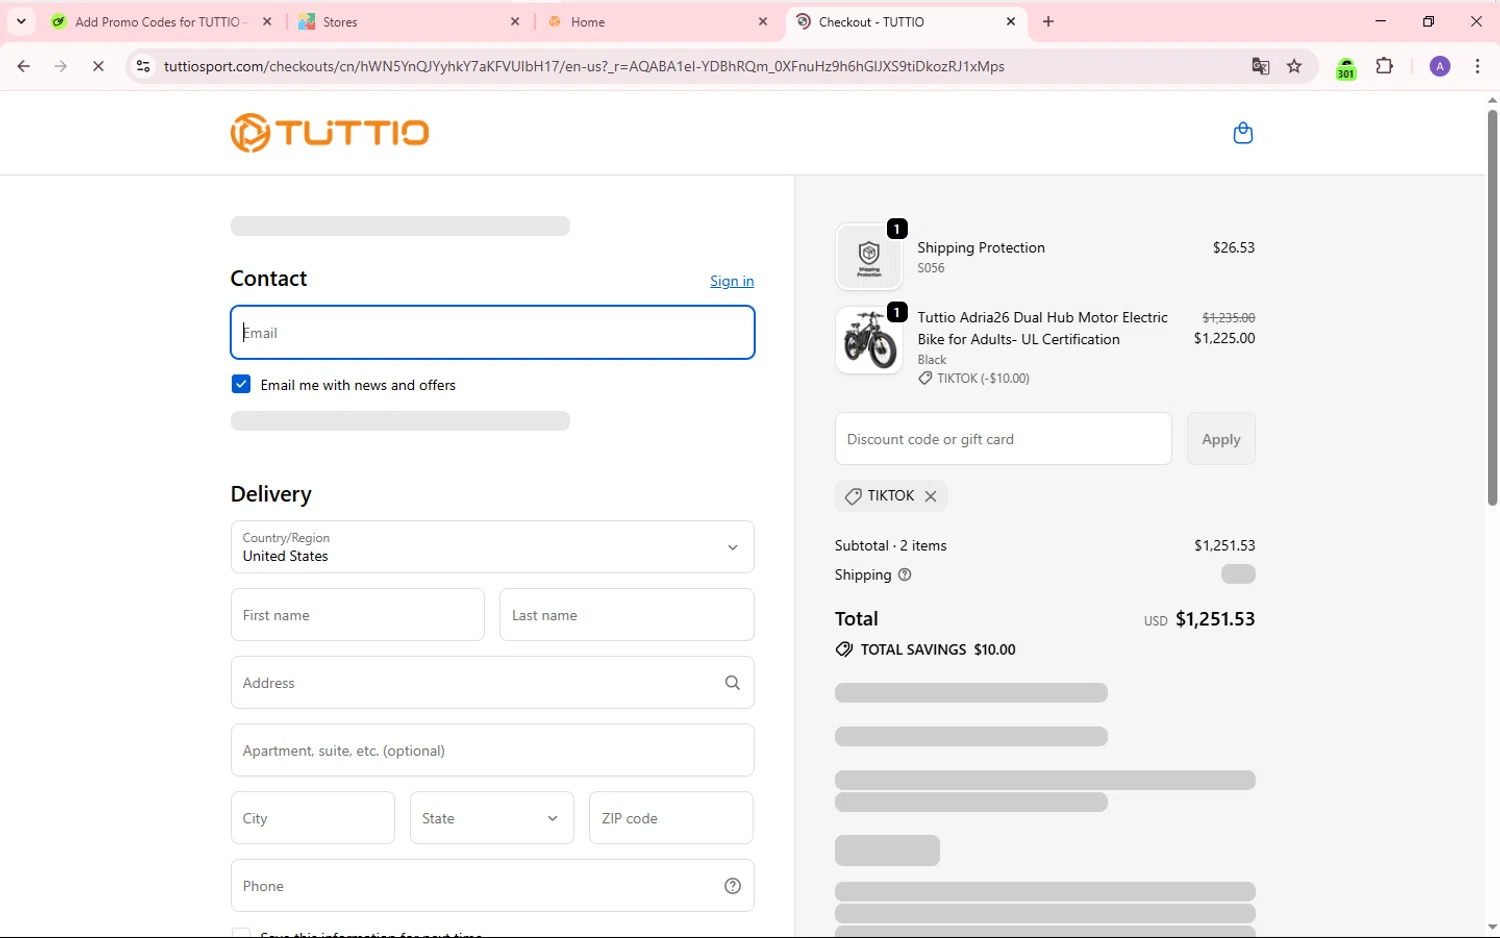
Task: Close the Home tab
Action: (x=763, y=21)
